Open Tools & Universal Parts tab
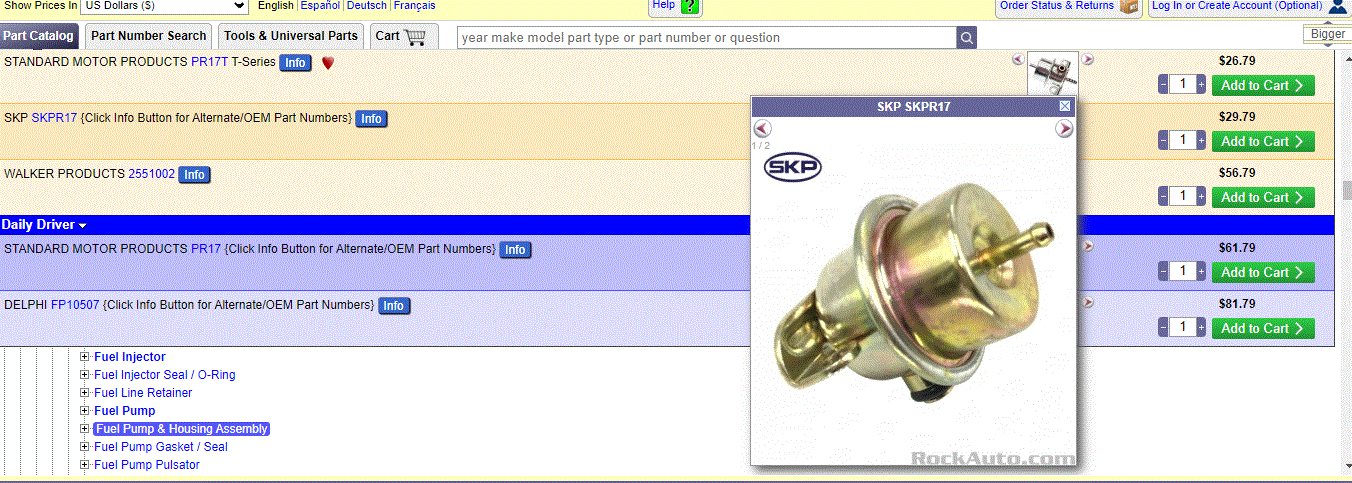Viewport: 1352px width, 483px height. pos(291,36)
